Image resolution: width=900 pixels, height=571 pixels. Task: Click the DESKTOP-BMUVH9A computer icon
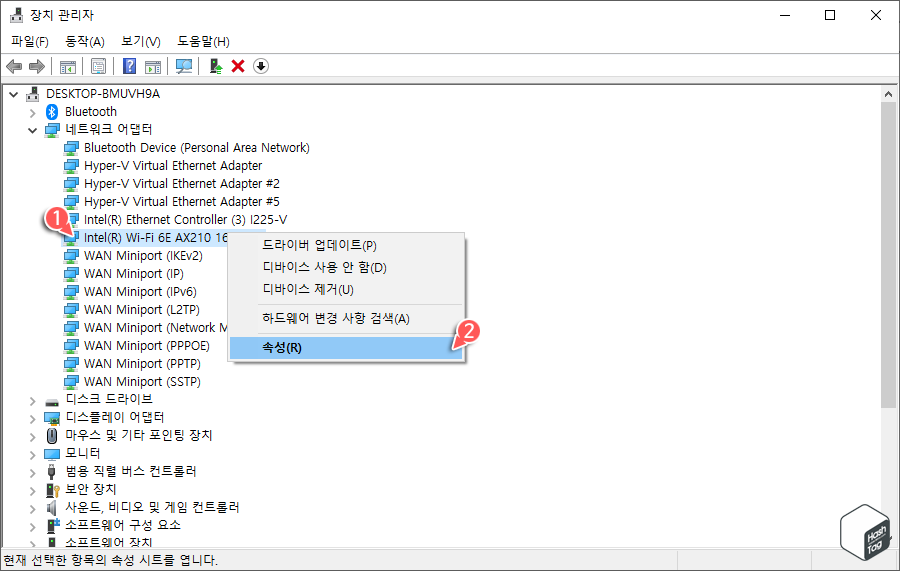(33, 94)
